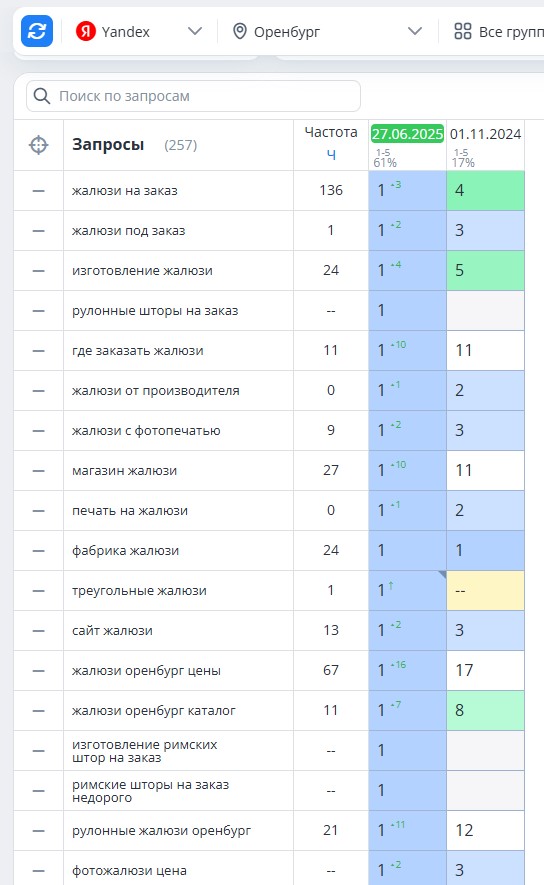Open query жалюзи оренбург цены
Image resolution: width=544 pixels, height=885 pixels.
pos(146,671)
